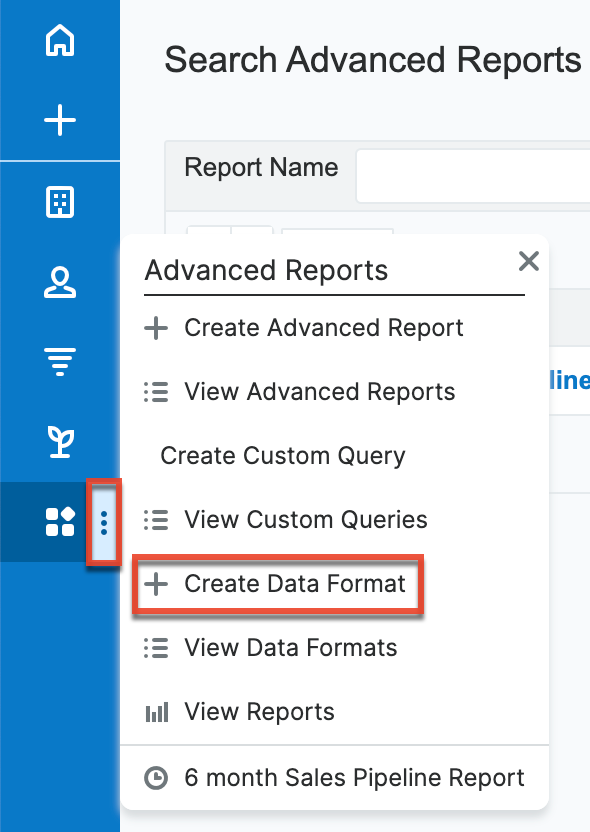
Task: Click the clock icon beside the recent report entry
Action: coord(156,777)
